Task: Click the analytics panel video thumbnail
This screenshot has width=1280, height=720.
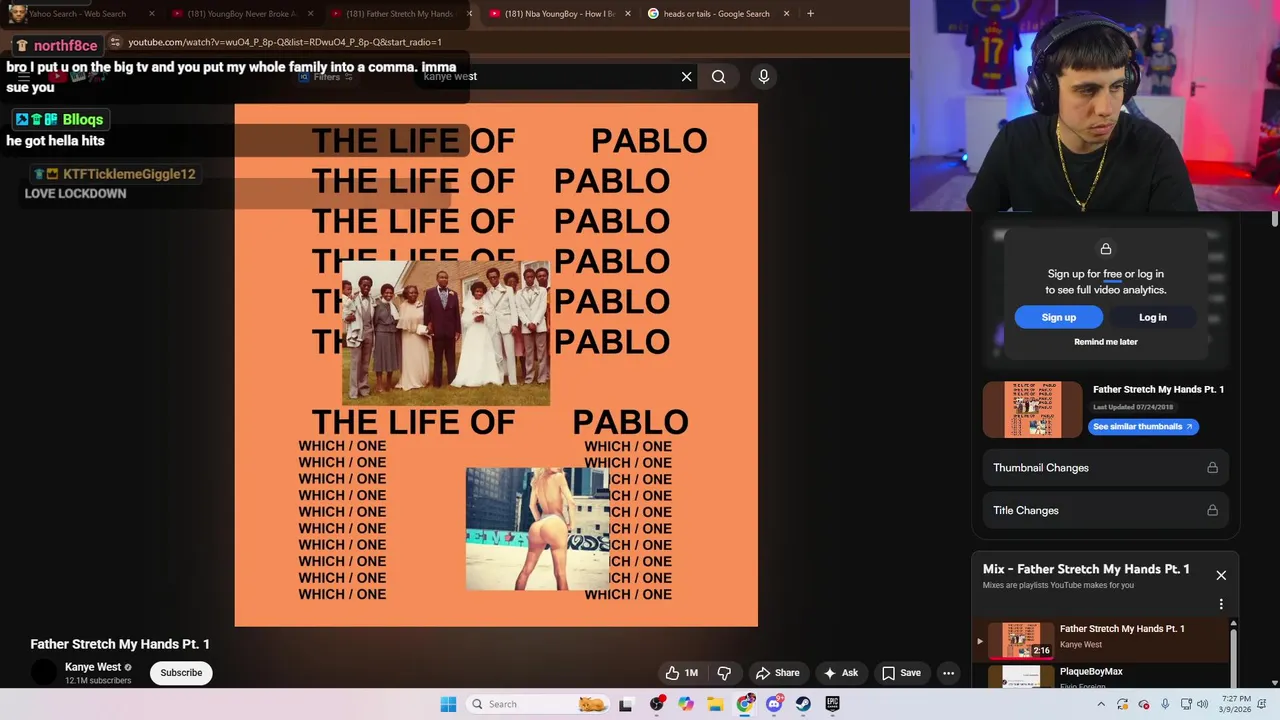Action: [1032, 409]
